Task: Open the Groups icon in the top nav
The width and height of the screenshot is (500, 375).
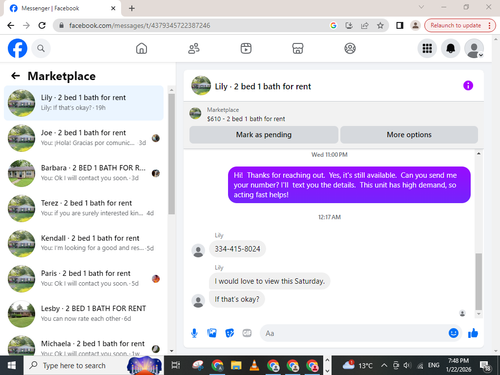Action: pyautogui.click(x=350, y=49)
